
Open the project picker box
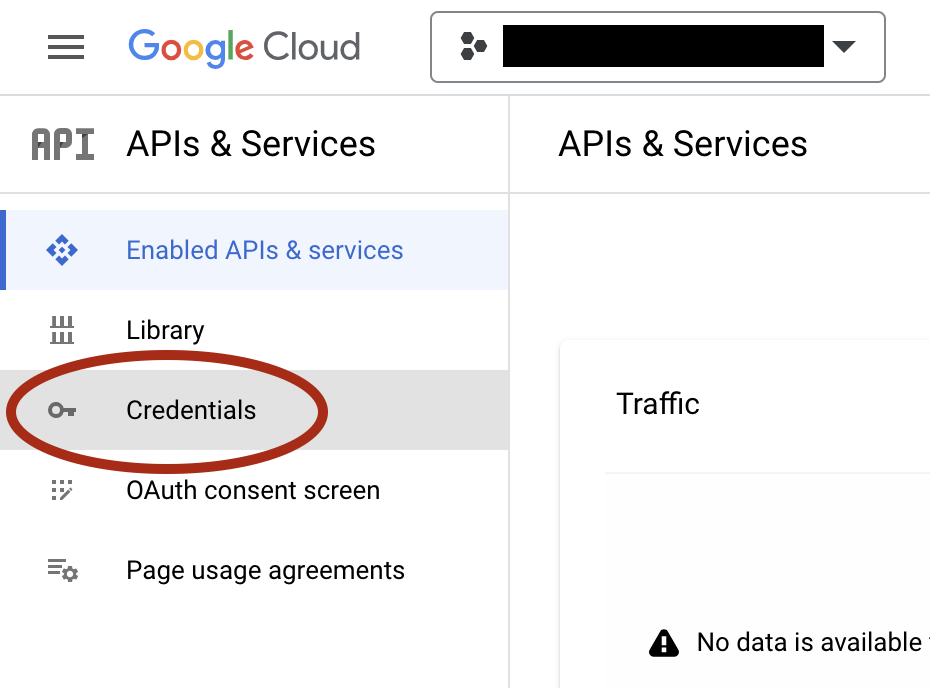[658, 47]
